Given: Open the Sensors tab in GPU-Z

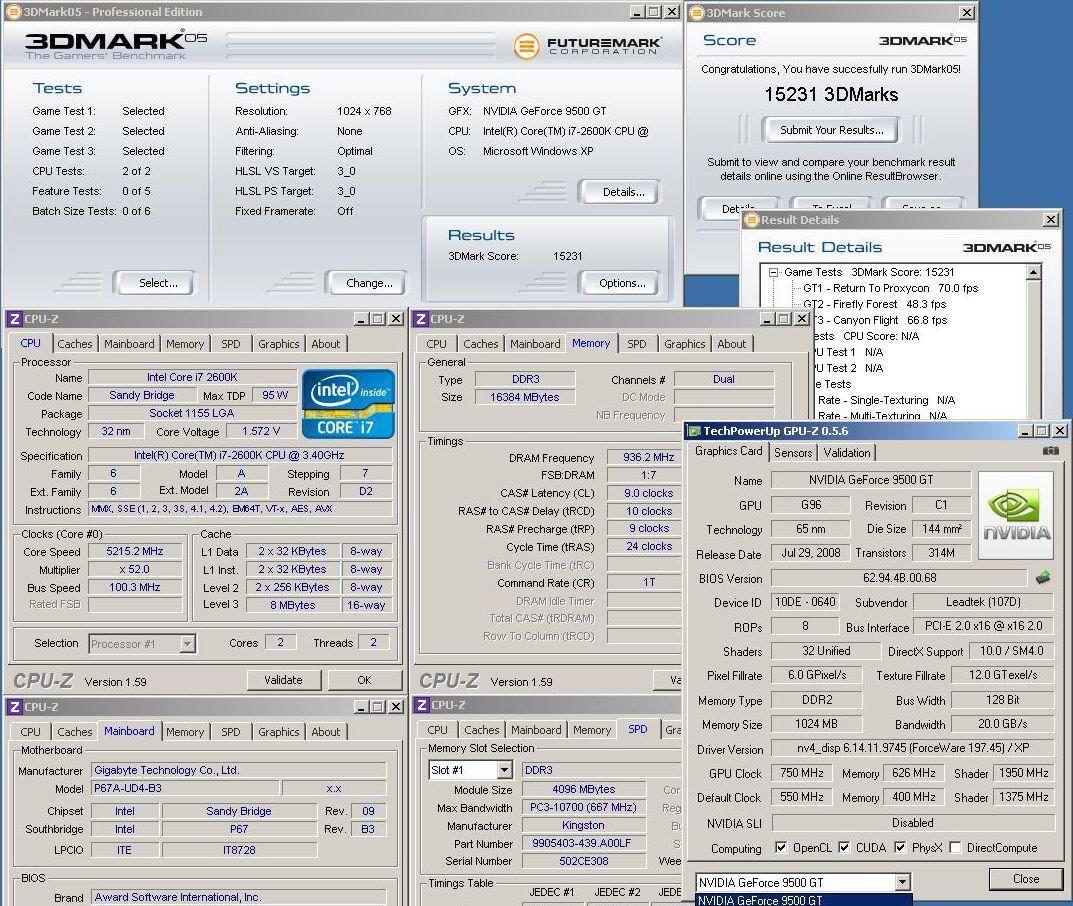Looking at the screenshot, I should pyautogui.click(x=793, y=452).
